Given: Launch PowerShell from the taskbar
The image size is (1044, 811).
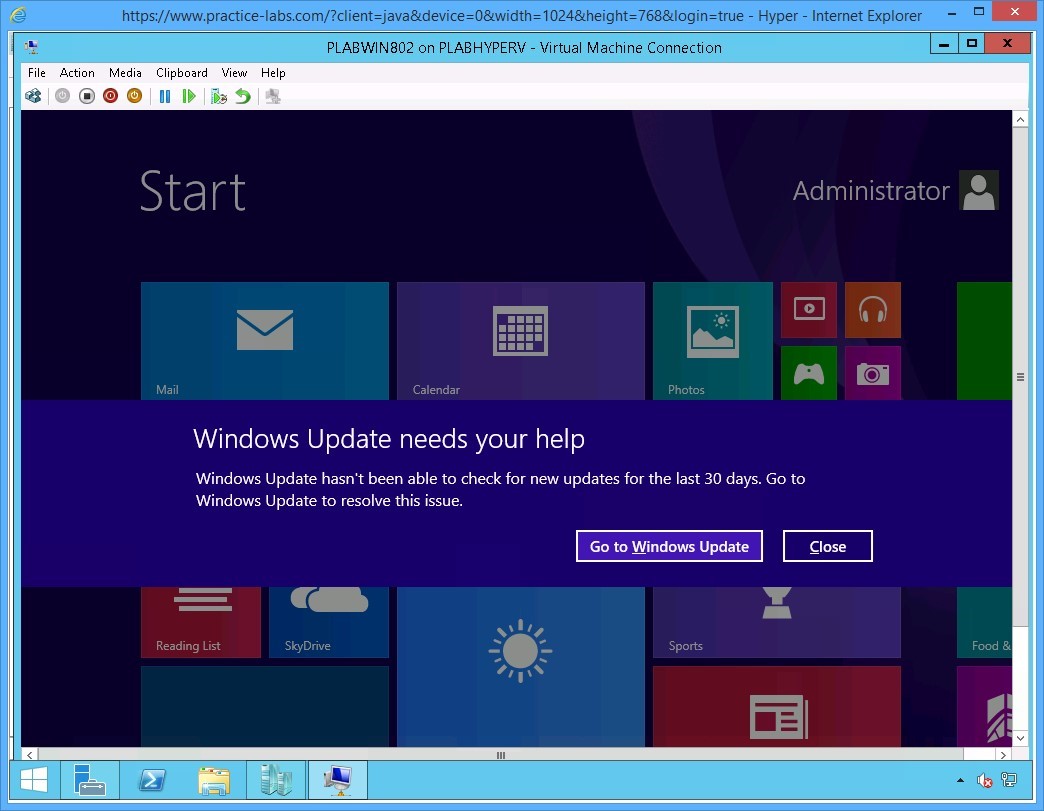Looking at the screenshot, I should click(x=152, y=780).
